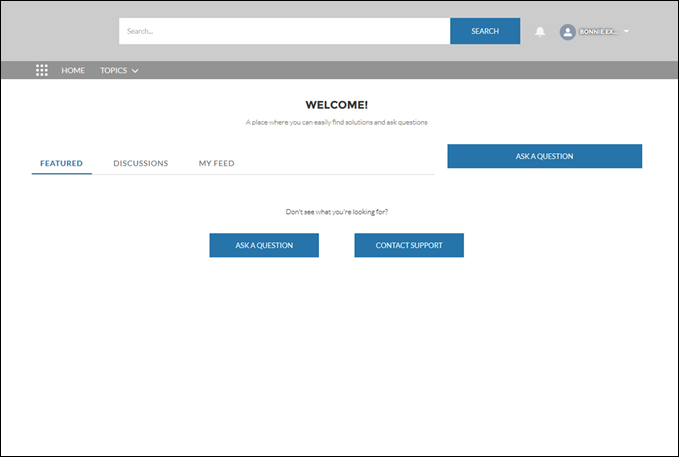Go to the Home navigation item
The width and height of the screenshot is (679, 457).
73,70
